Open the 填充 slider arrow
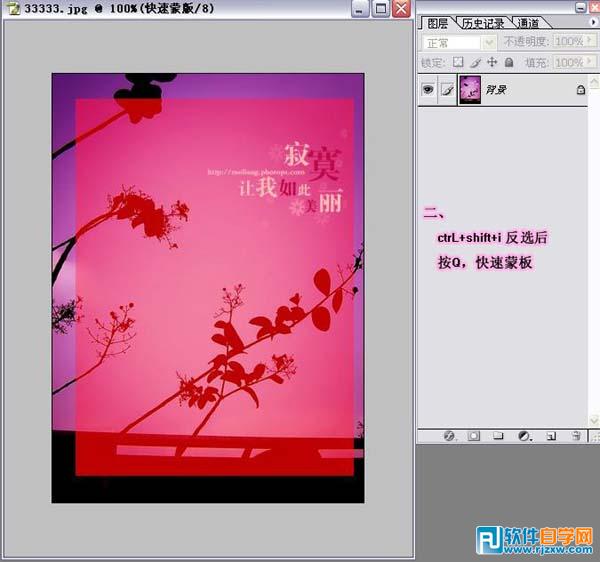Viewport: 600px width, 562px height. click(590, 62)
